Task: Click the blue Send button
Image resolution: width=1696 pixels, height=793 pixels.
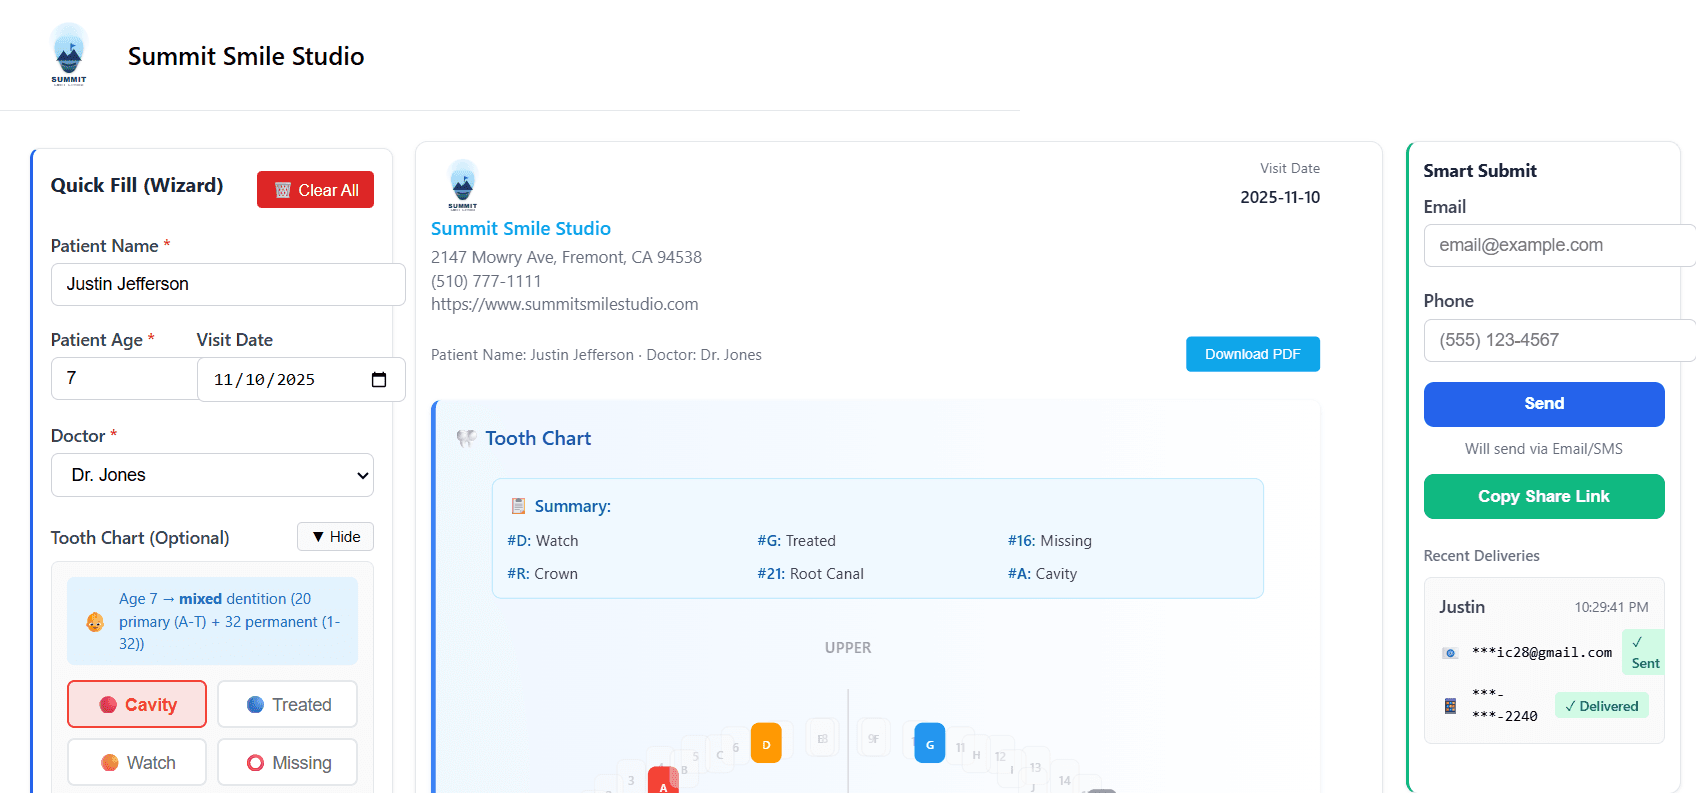Action: [1544, 404]
